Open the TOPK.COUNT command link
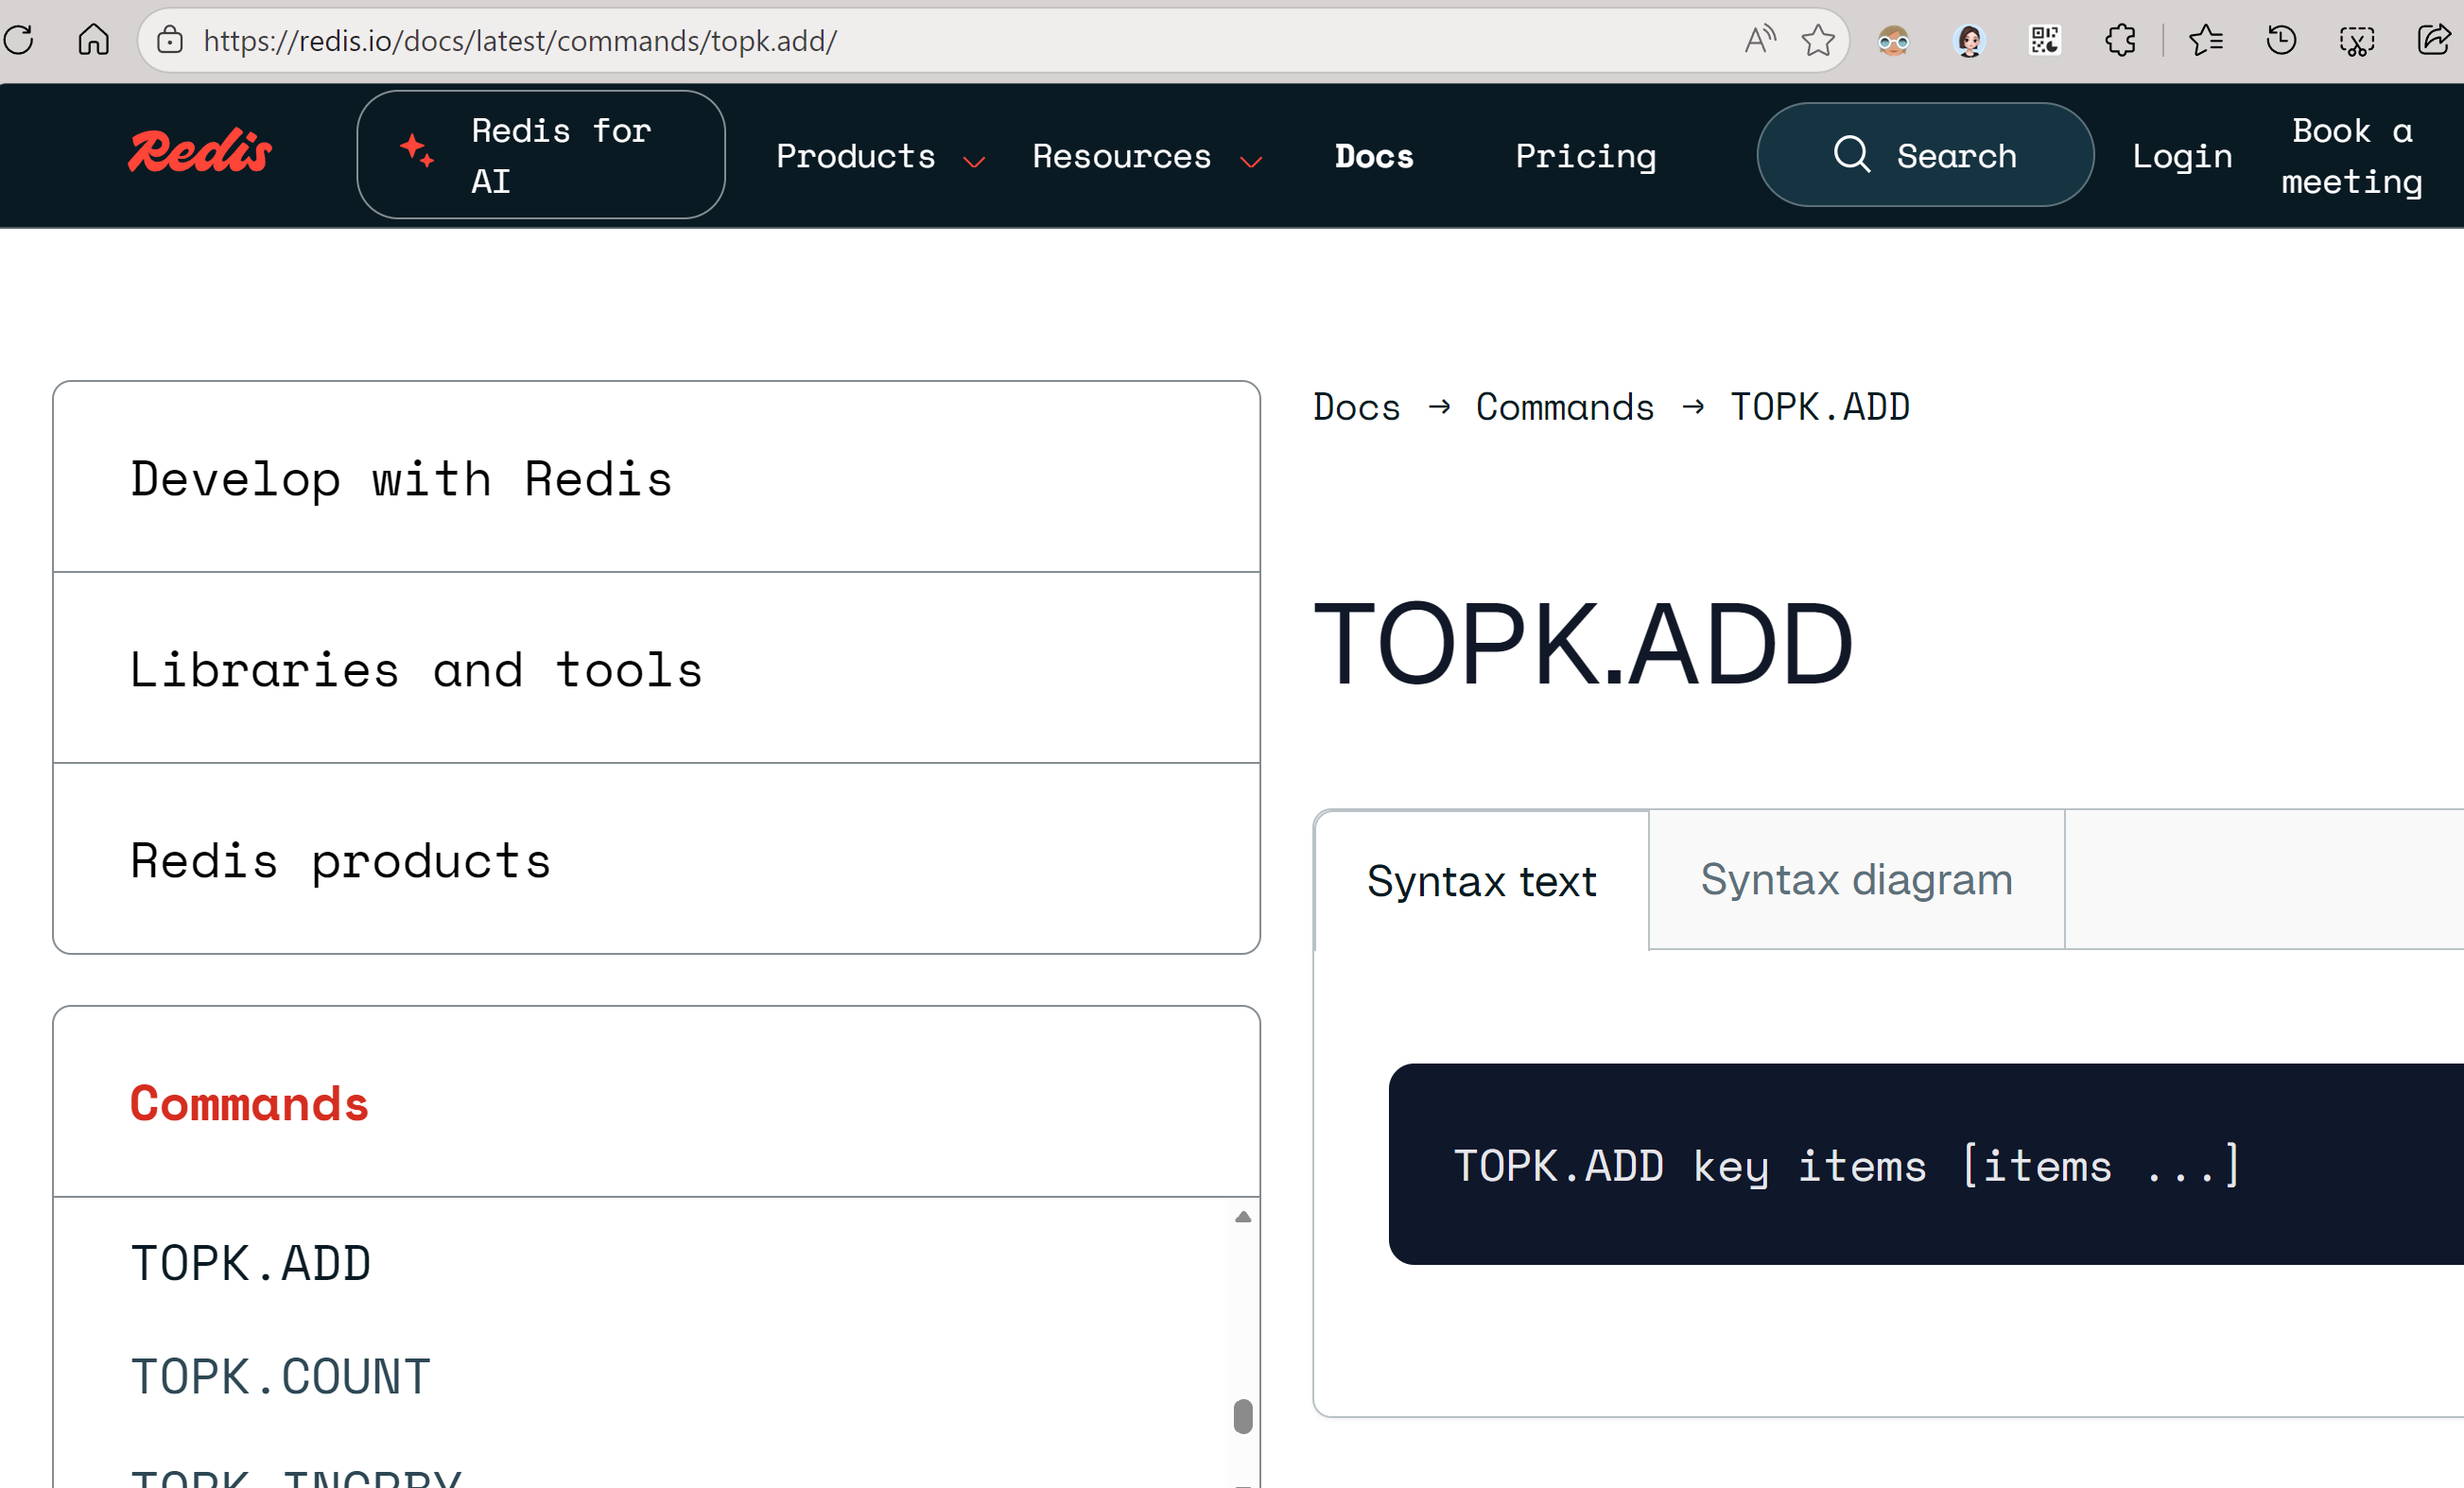Image resolution: width=2464 pixels, height=1488 pixels. pyautogui.click(x=280, y=1376)
